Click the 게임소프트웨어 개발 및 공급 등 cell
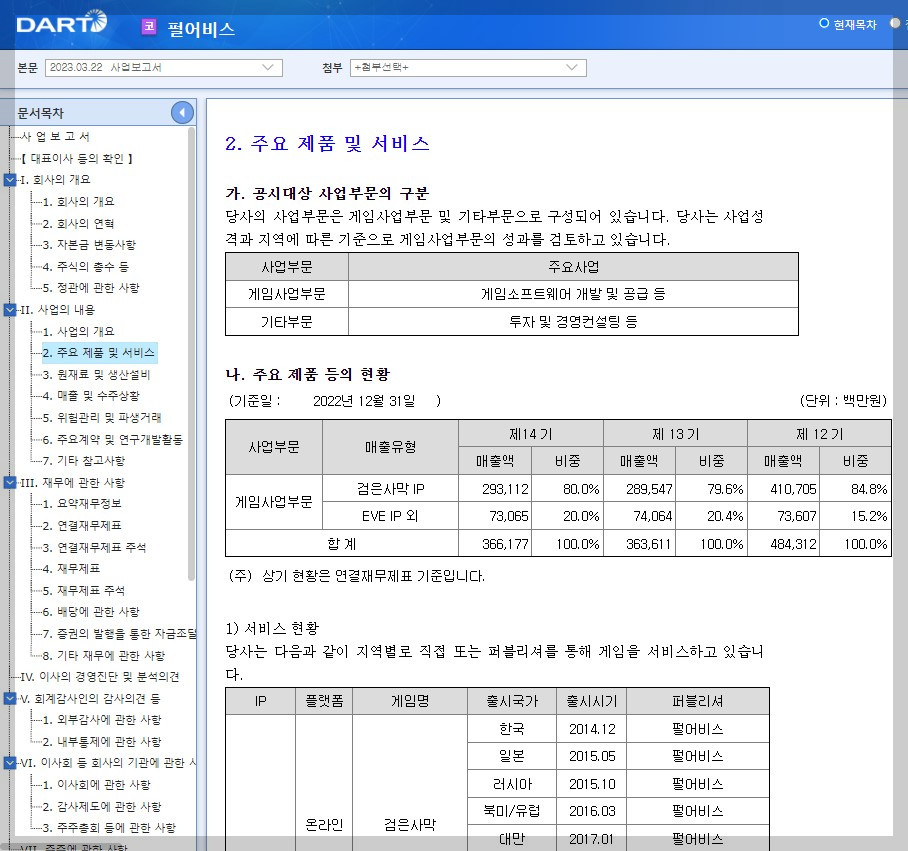908x851 pixels. [573, 294]
